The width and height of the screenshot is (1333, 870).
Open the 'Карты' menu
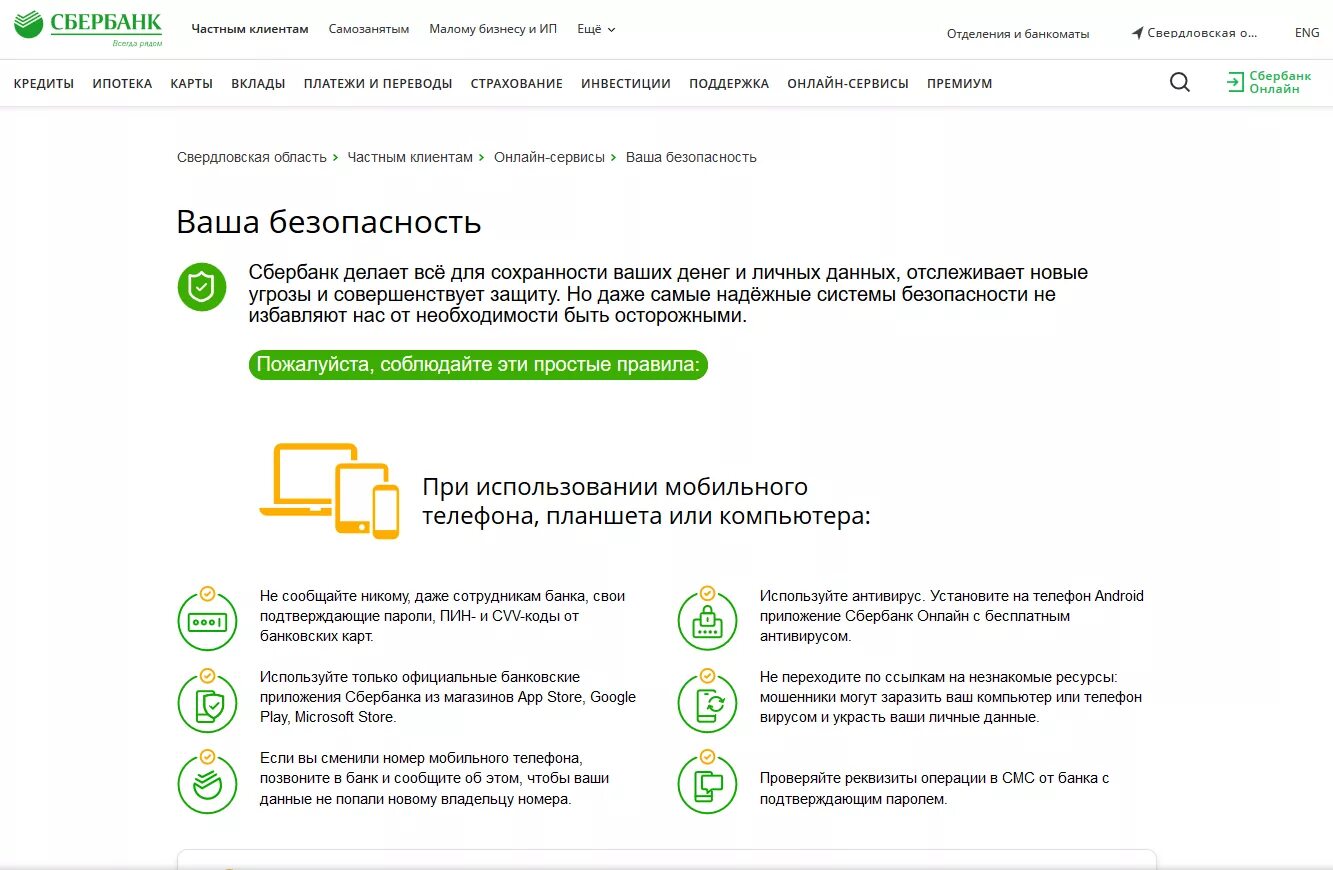point(192,84)
